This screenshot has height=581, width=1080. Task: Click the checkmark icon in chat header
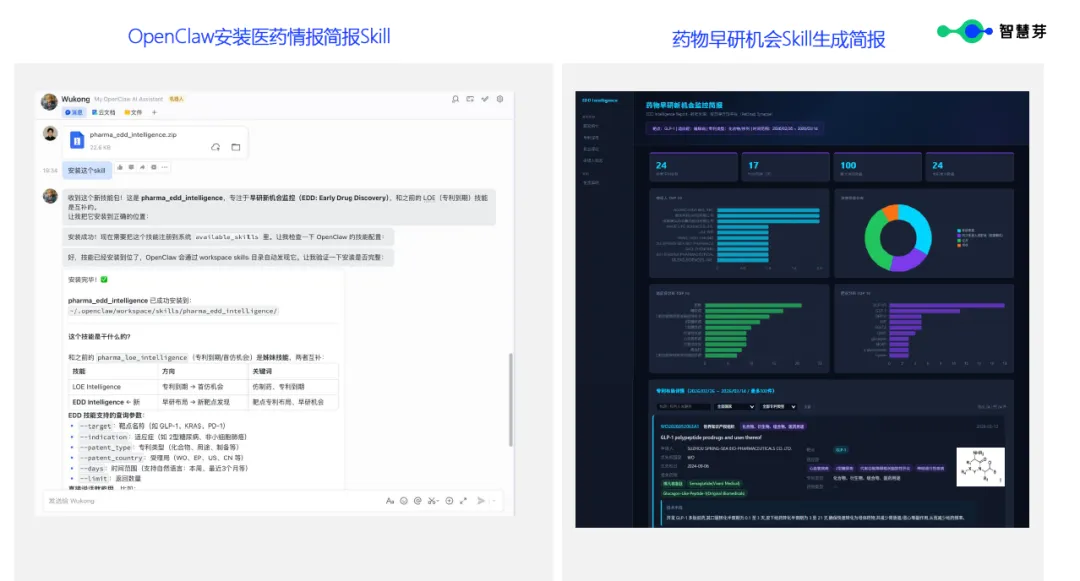pos(485,99)
